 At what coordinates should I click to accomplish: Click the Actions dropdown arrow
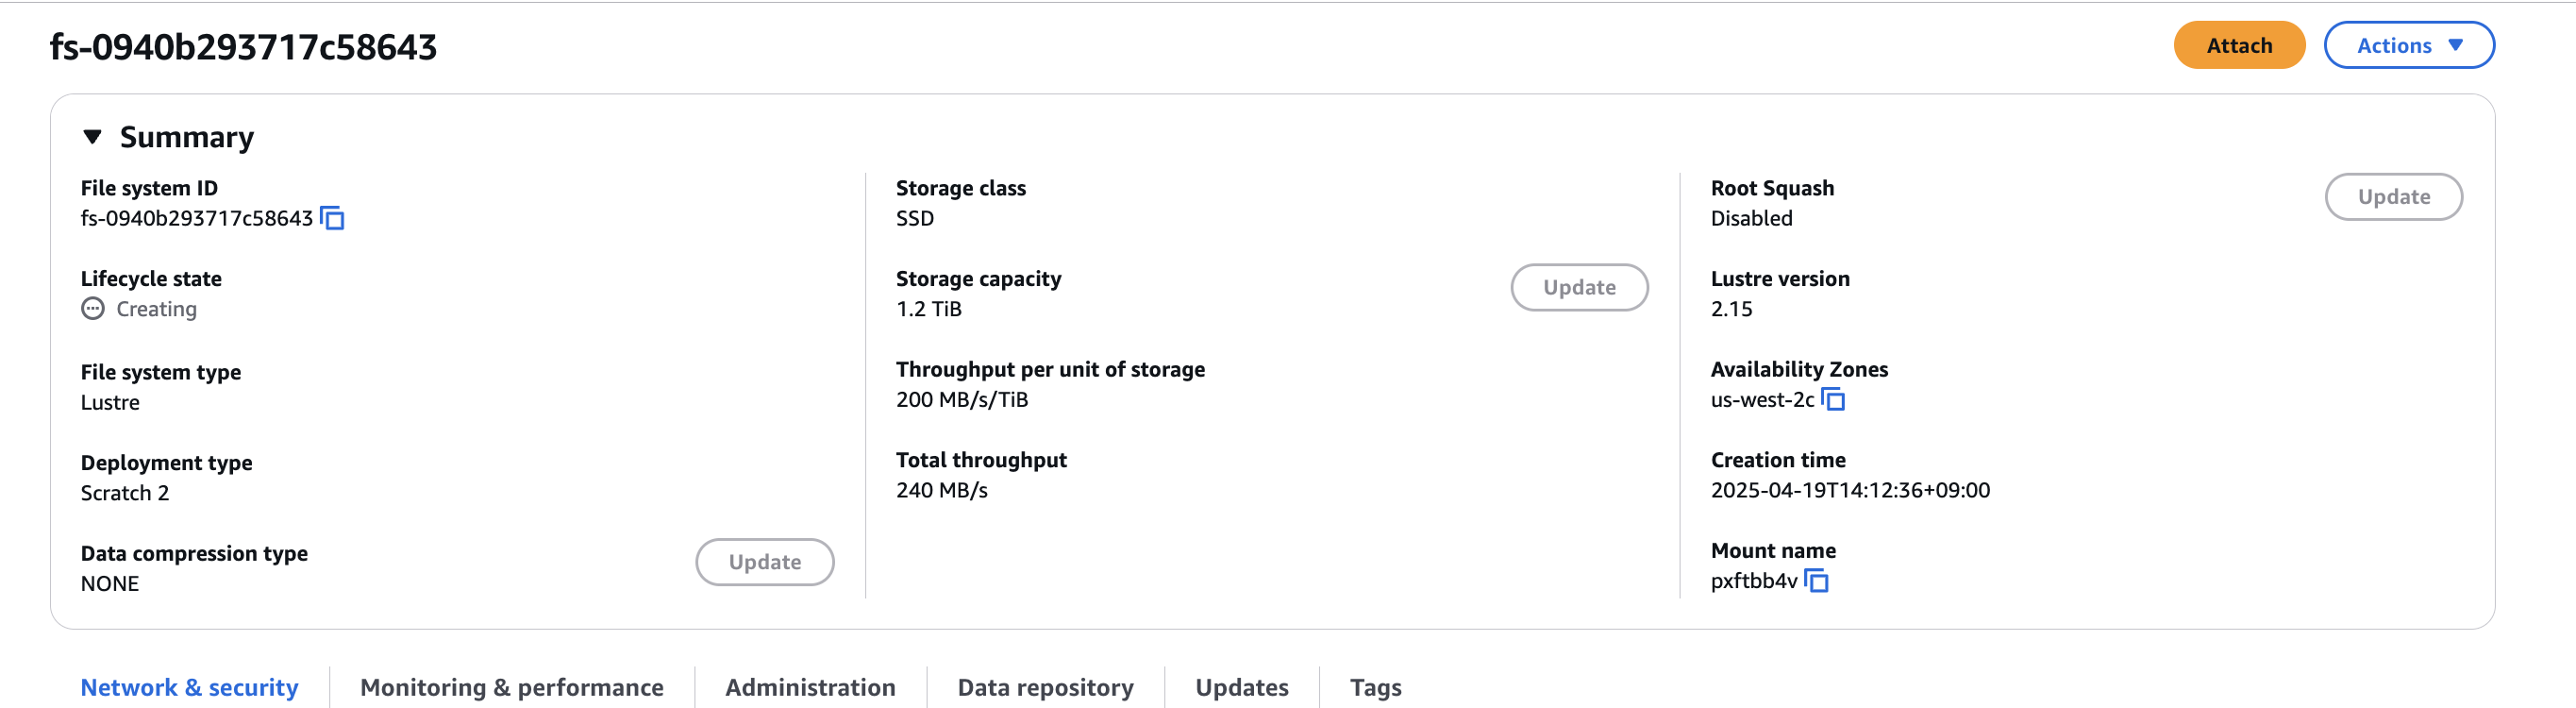click(2455, 45)
